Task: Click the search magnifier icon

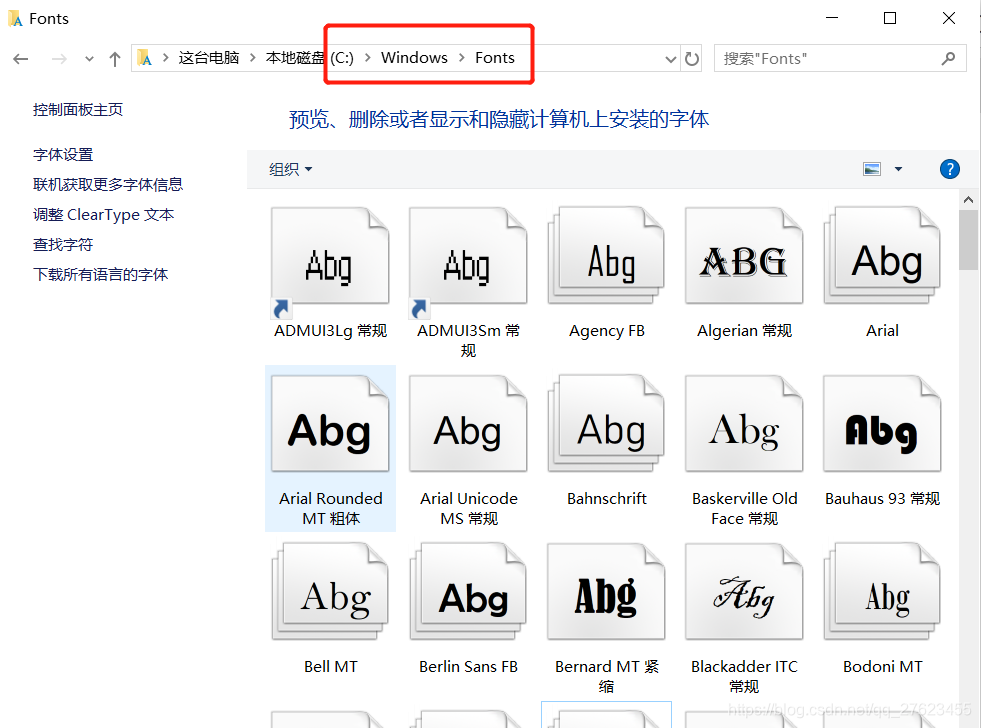Action: [x=948, y=58]
